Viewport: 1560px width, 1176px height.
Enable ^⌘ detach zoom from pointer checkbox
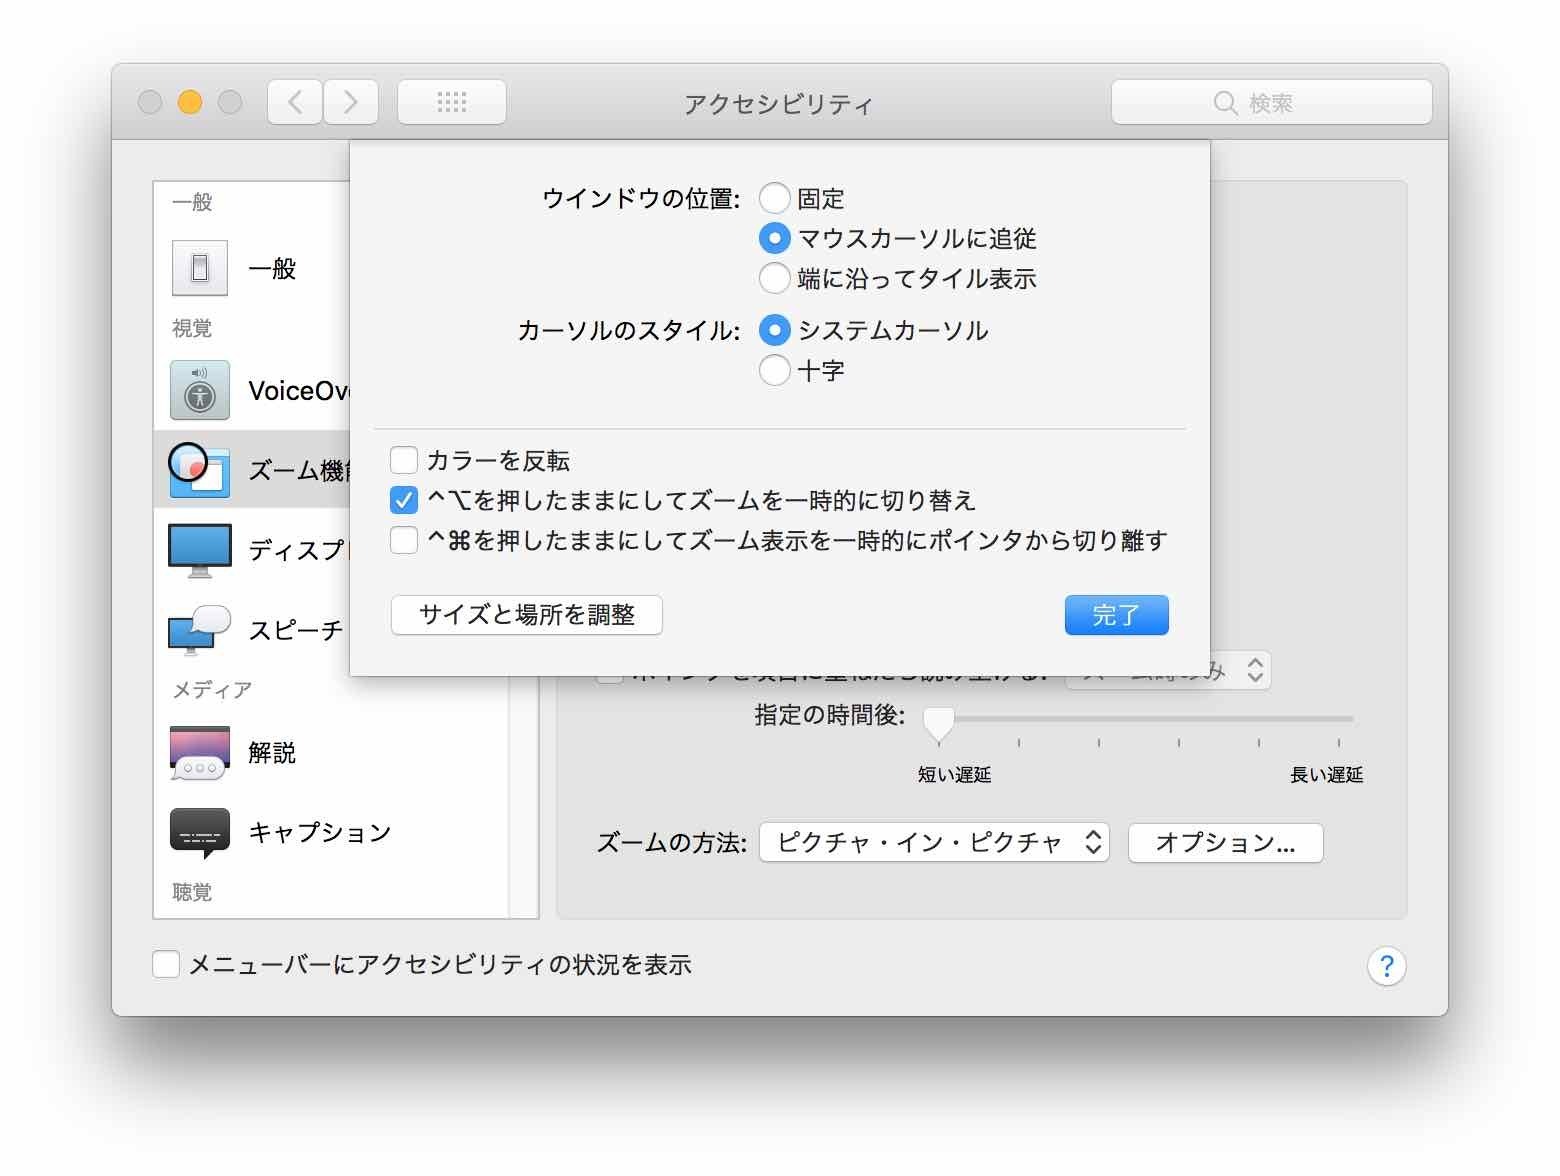click(x=404, y=540)
